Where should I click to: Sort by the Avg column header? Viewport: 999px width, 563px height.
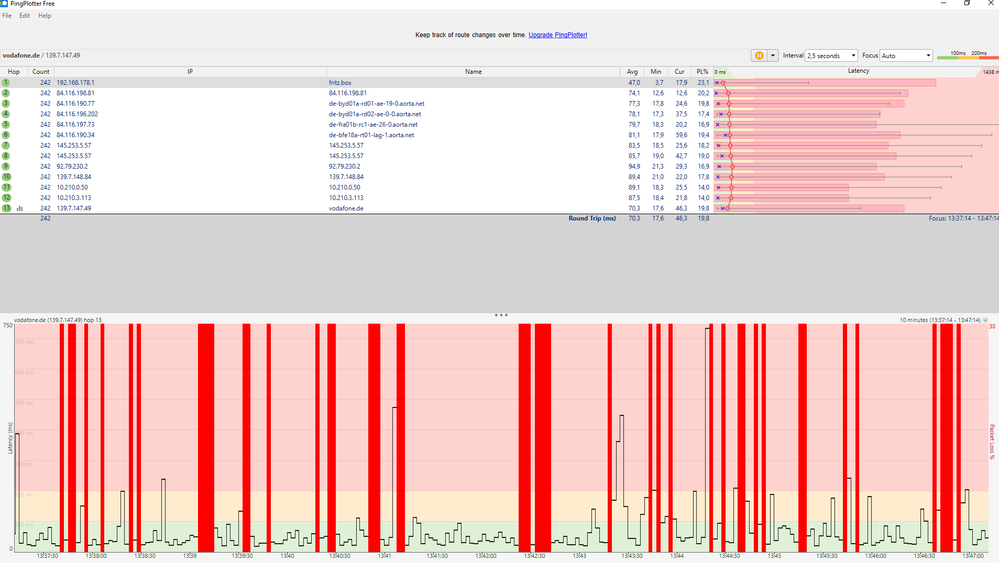click(632, 72)
